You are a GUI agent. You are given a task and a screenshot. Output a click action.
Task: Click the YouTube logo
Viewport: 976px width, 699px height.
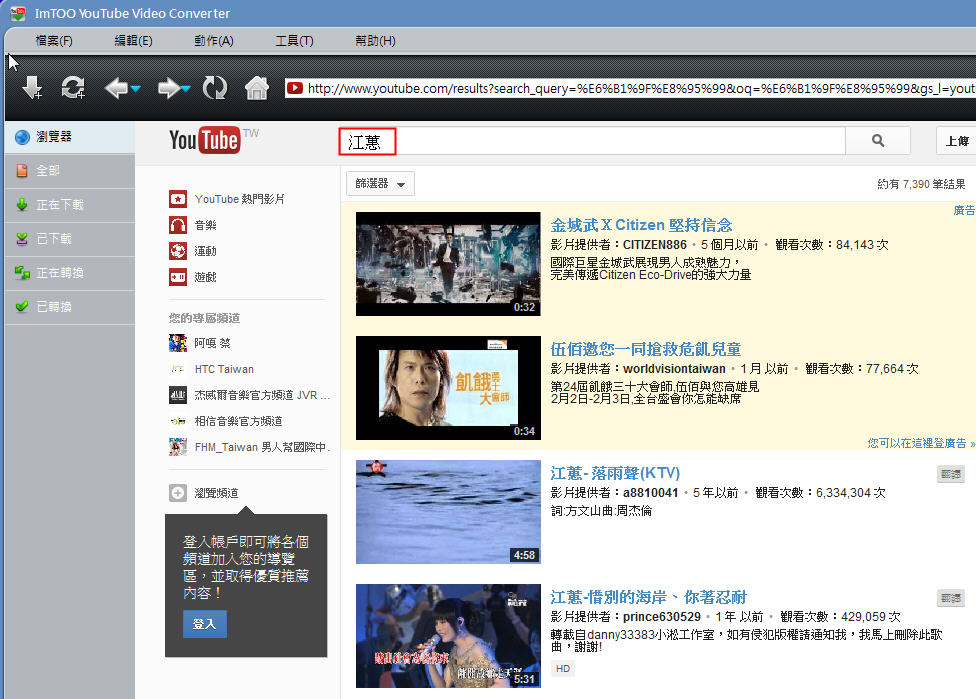(x=205, y=140)
